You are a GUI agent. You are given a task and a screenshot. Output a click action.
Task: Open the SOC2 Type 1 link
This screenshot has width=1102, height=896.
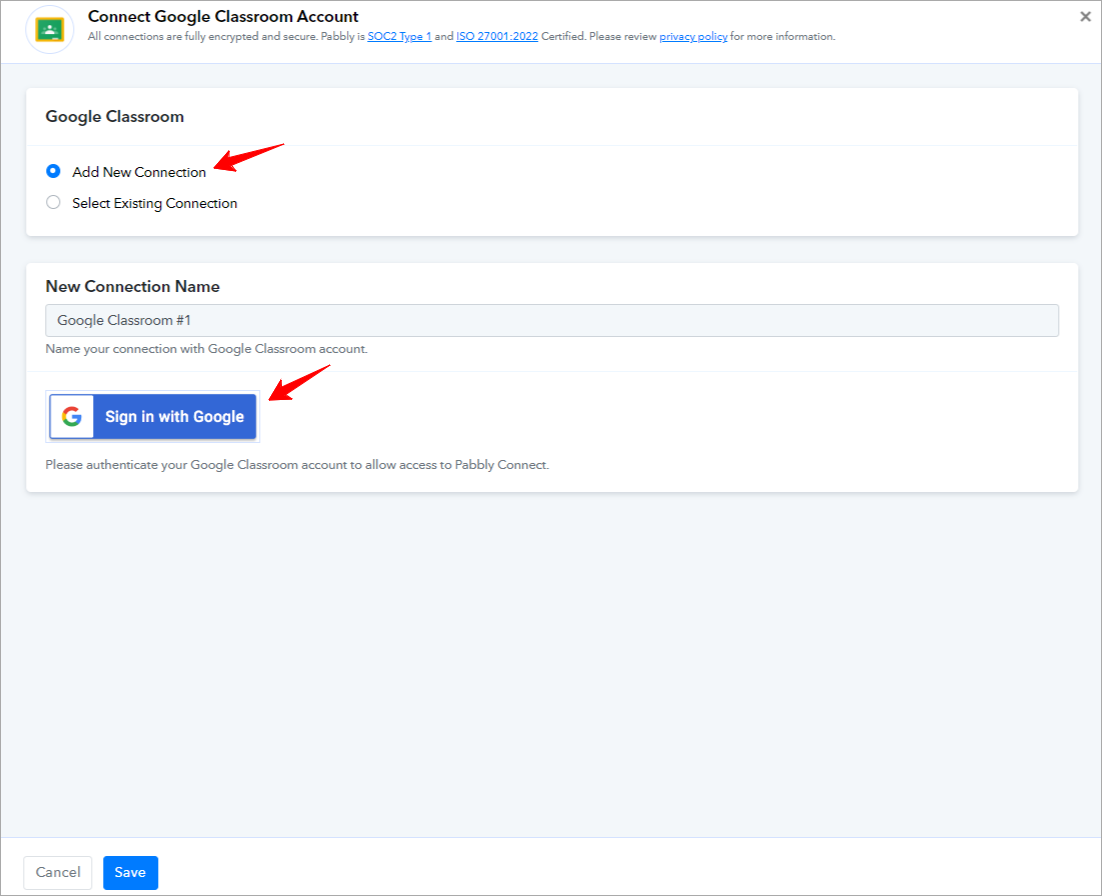coord(399,37)
